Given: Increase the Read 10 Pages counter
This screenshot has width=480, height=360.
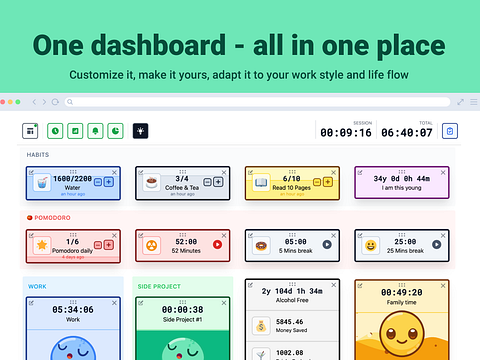Looking at the screenshot, I should tap(328, 182).
